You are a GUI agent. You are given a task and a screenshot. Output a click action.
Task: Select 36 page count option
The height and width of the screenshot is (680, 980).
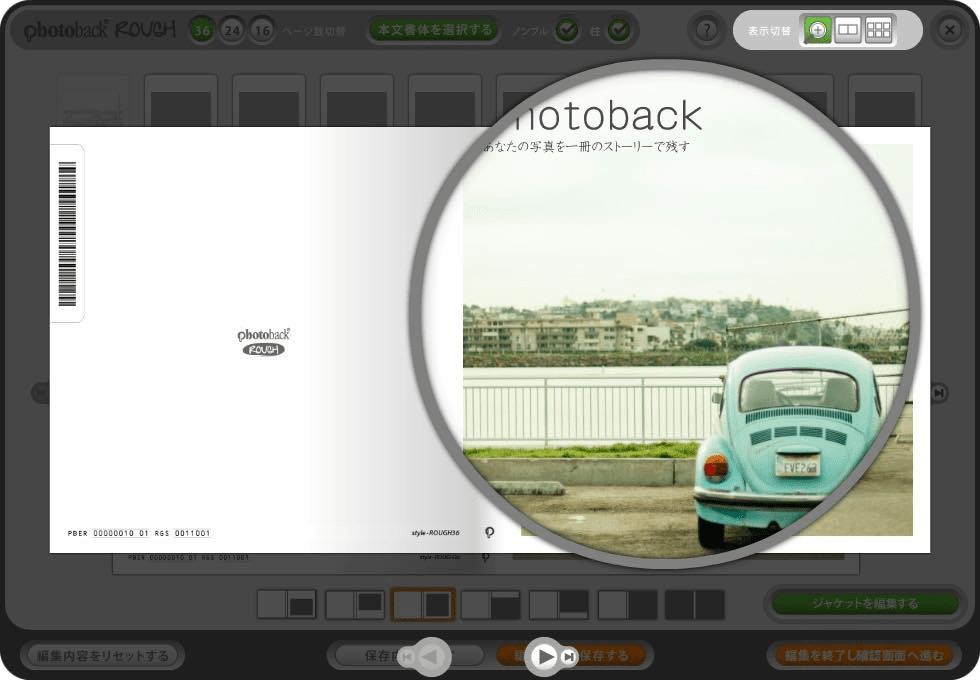[203, 31]
